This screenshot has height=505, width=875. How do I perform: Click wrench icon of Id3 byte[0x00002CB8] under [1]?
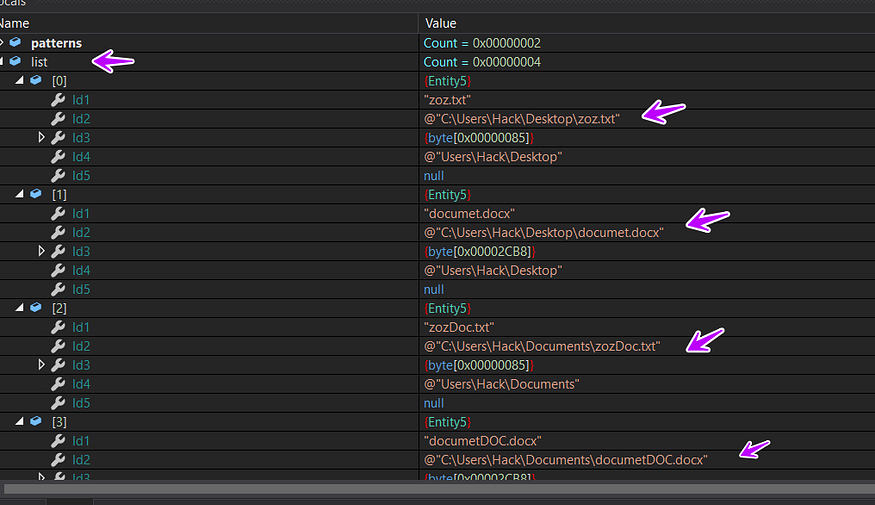click(x=58, y=251)
